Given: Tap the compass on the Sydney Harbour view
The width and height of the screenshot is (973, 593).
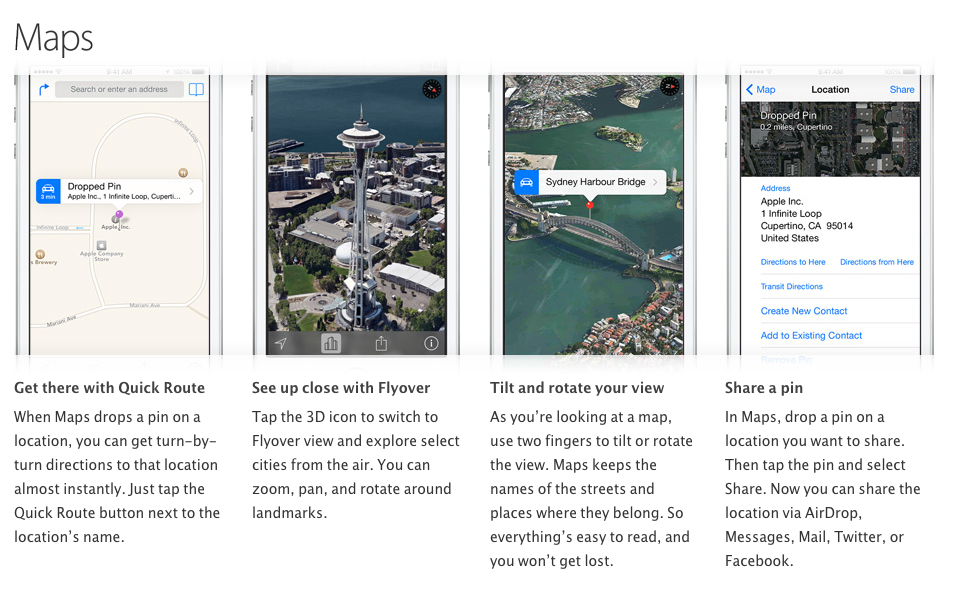Looking at the screenshot, I should pyautogui.click(x=669, y=87).
